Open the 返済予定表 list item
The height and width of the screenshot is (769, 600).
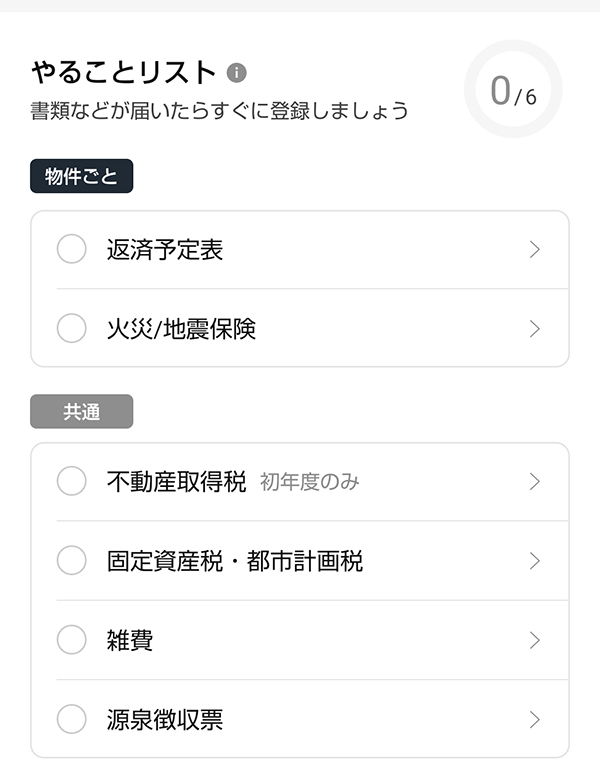coord(165,250)
